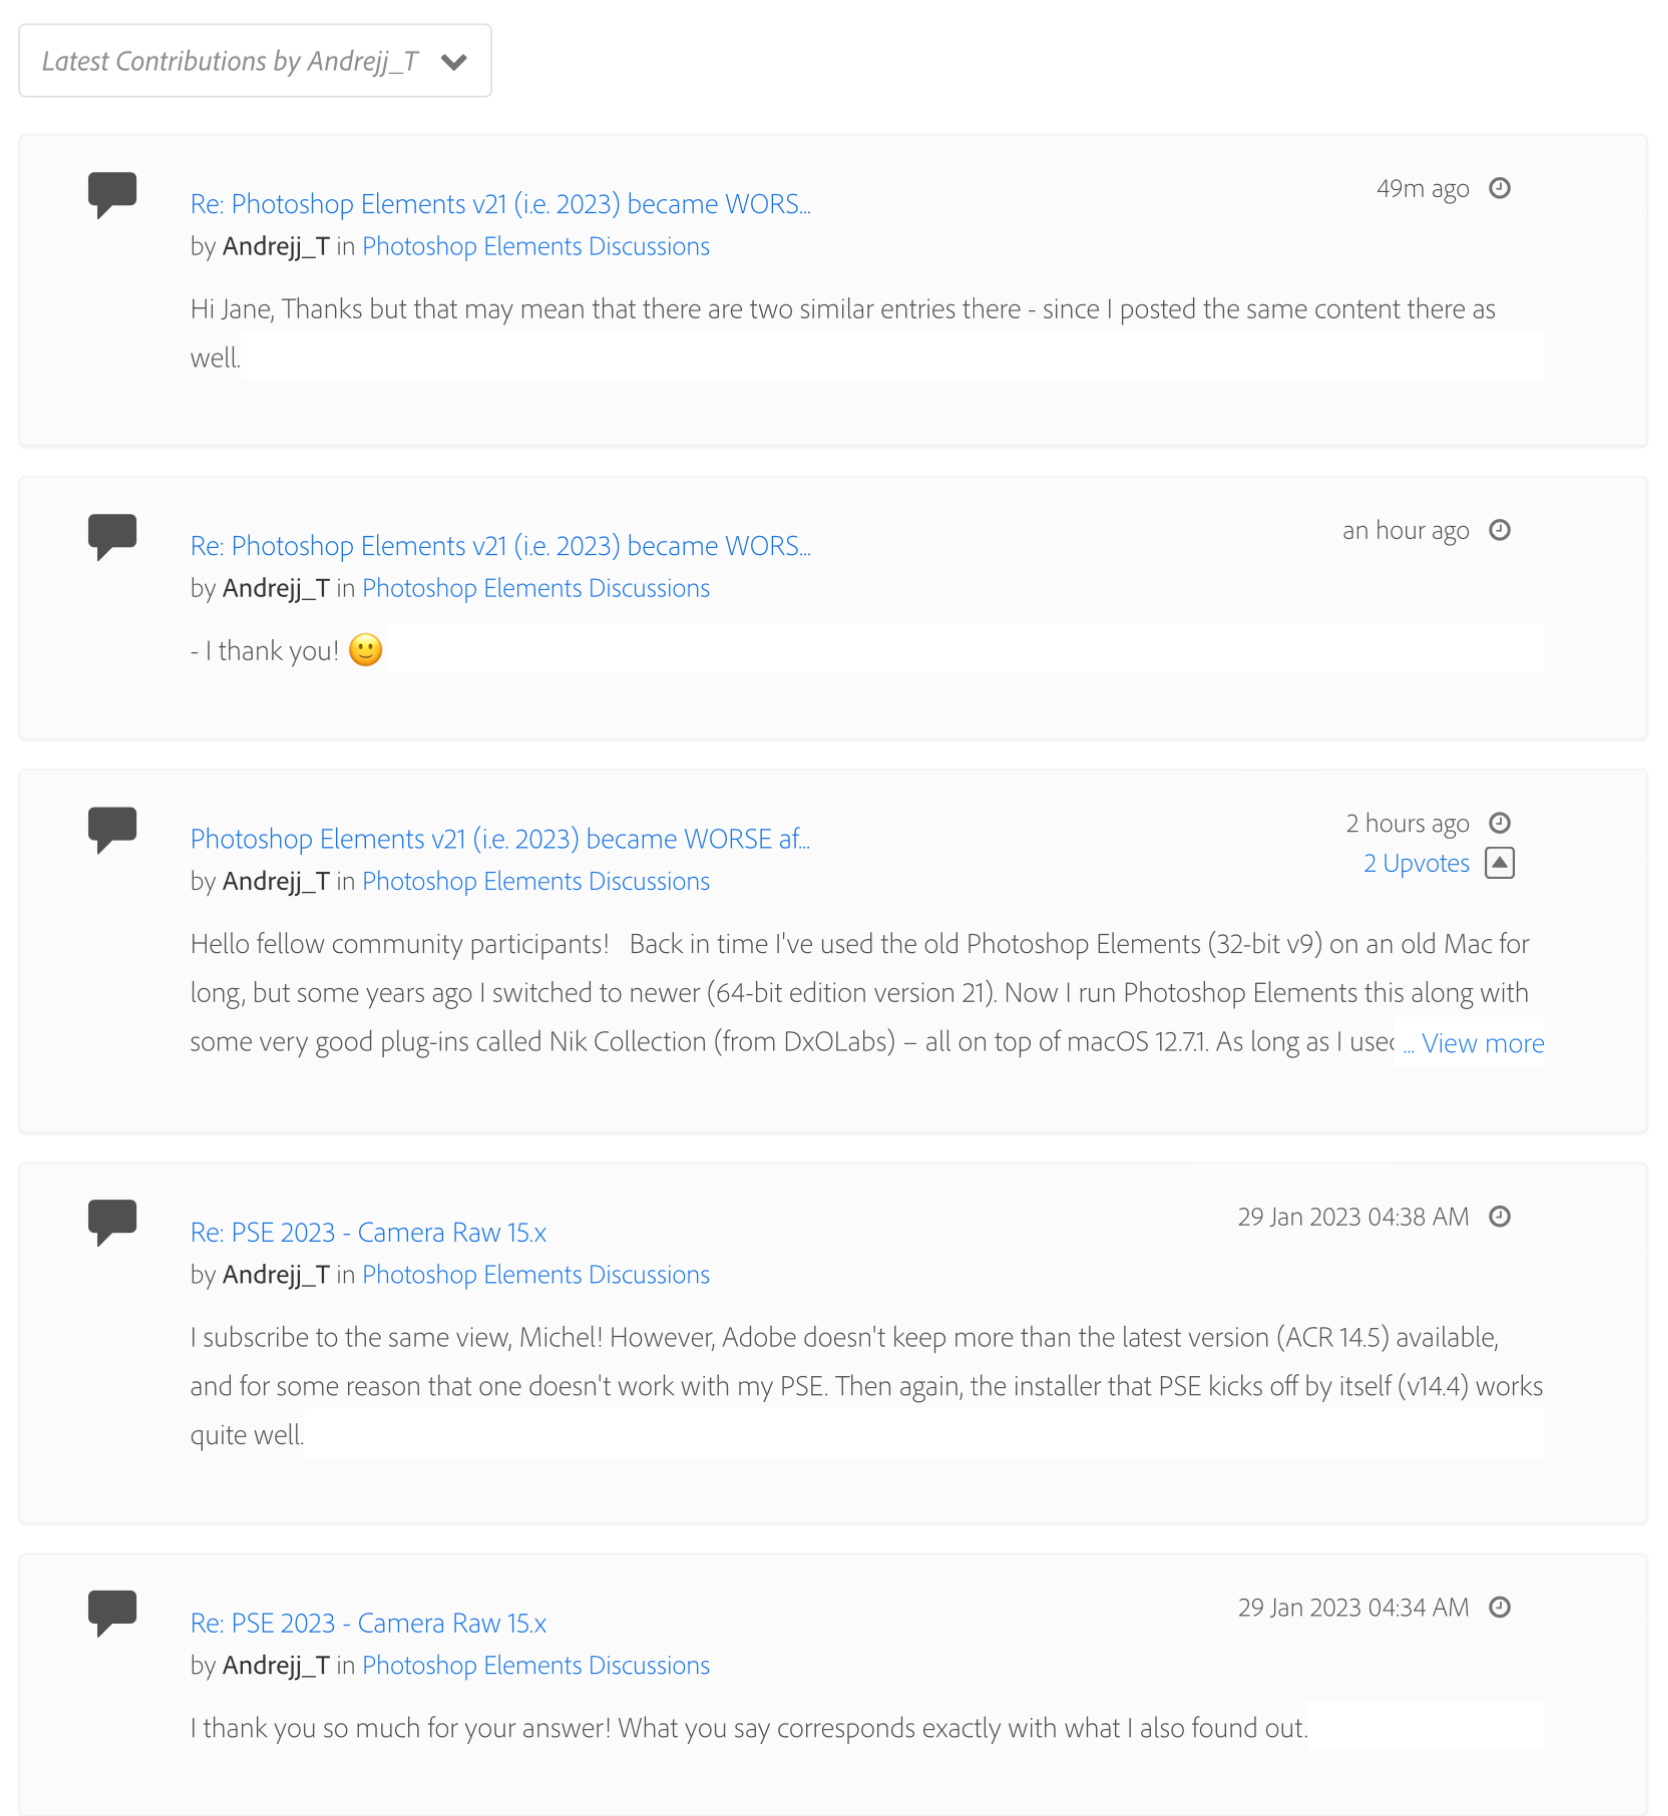Screen dimensions: 1668x1816
Task: Click speech bubble icon of 2 hours ago post
Action: point(112,828)
